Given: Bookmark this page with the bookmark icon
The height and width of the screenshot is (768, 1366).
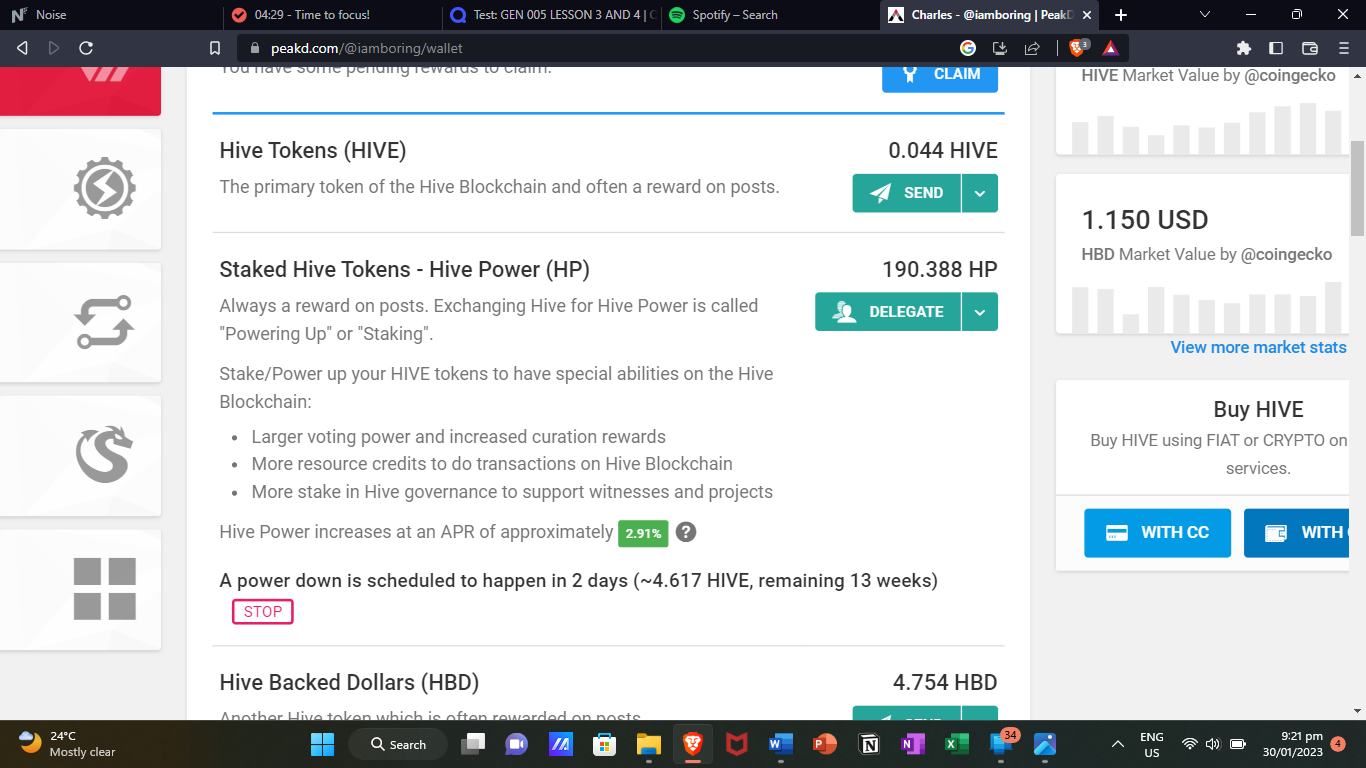Looking at the screenshot, I should pyautogui.click(x=215, y=47).
